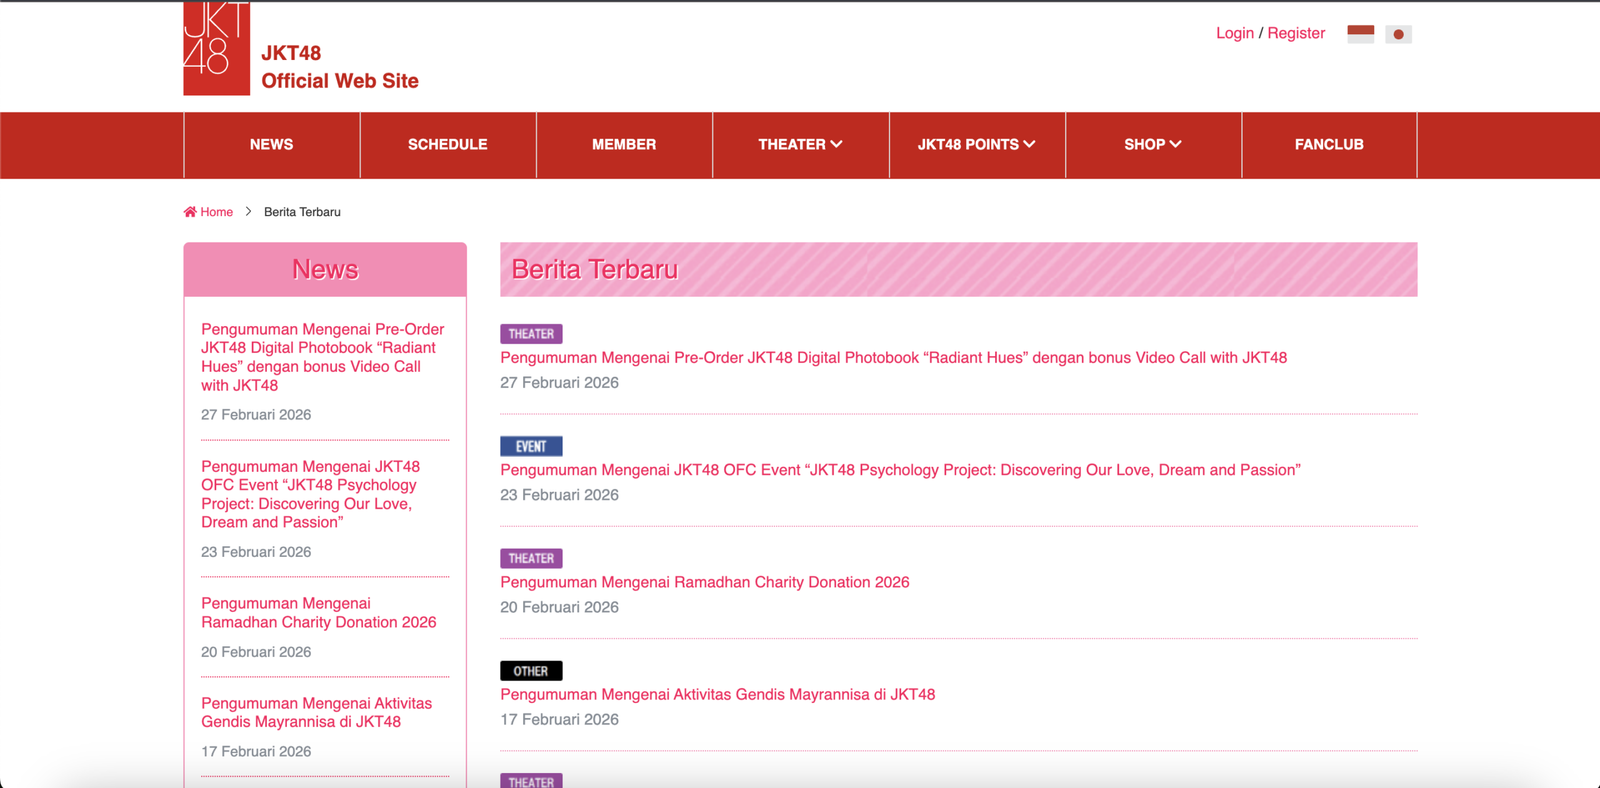Click the Login link
This screenshot has width=1600, height=788.
coord(1235,33)
